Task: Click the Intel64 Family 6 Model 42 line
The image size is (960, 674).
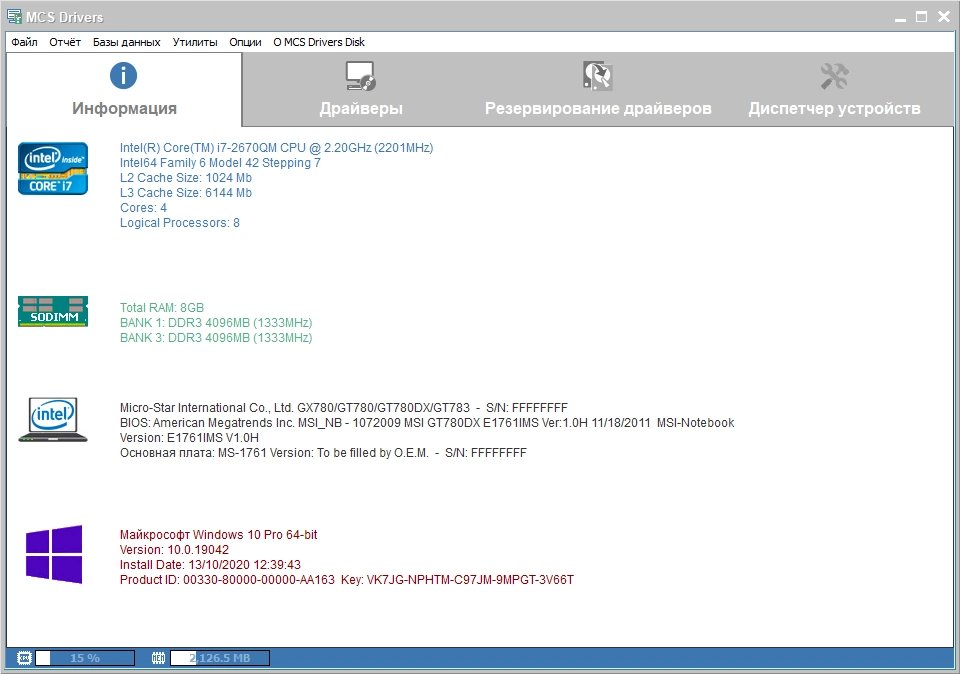Action: pos(220,163)
